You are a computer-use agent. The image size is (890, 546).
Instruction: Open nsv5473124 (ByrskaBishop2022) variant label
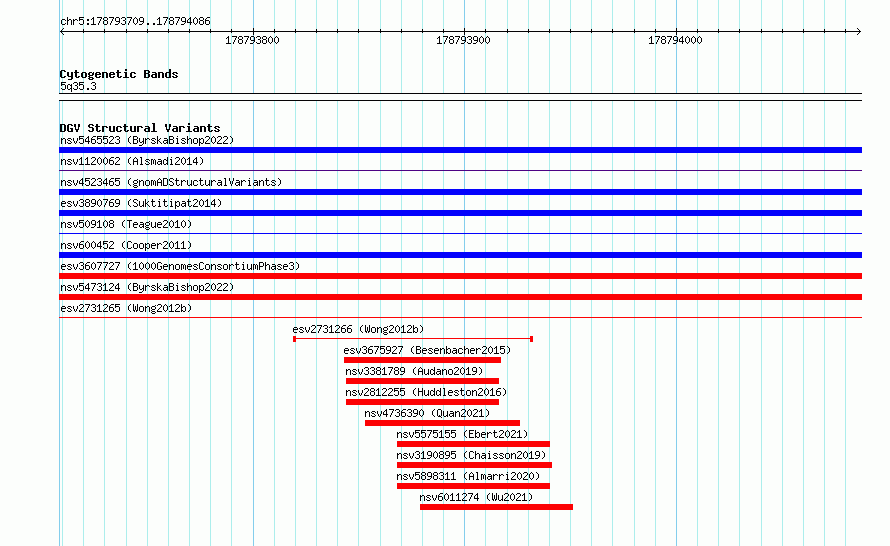click(147, 287)
